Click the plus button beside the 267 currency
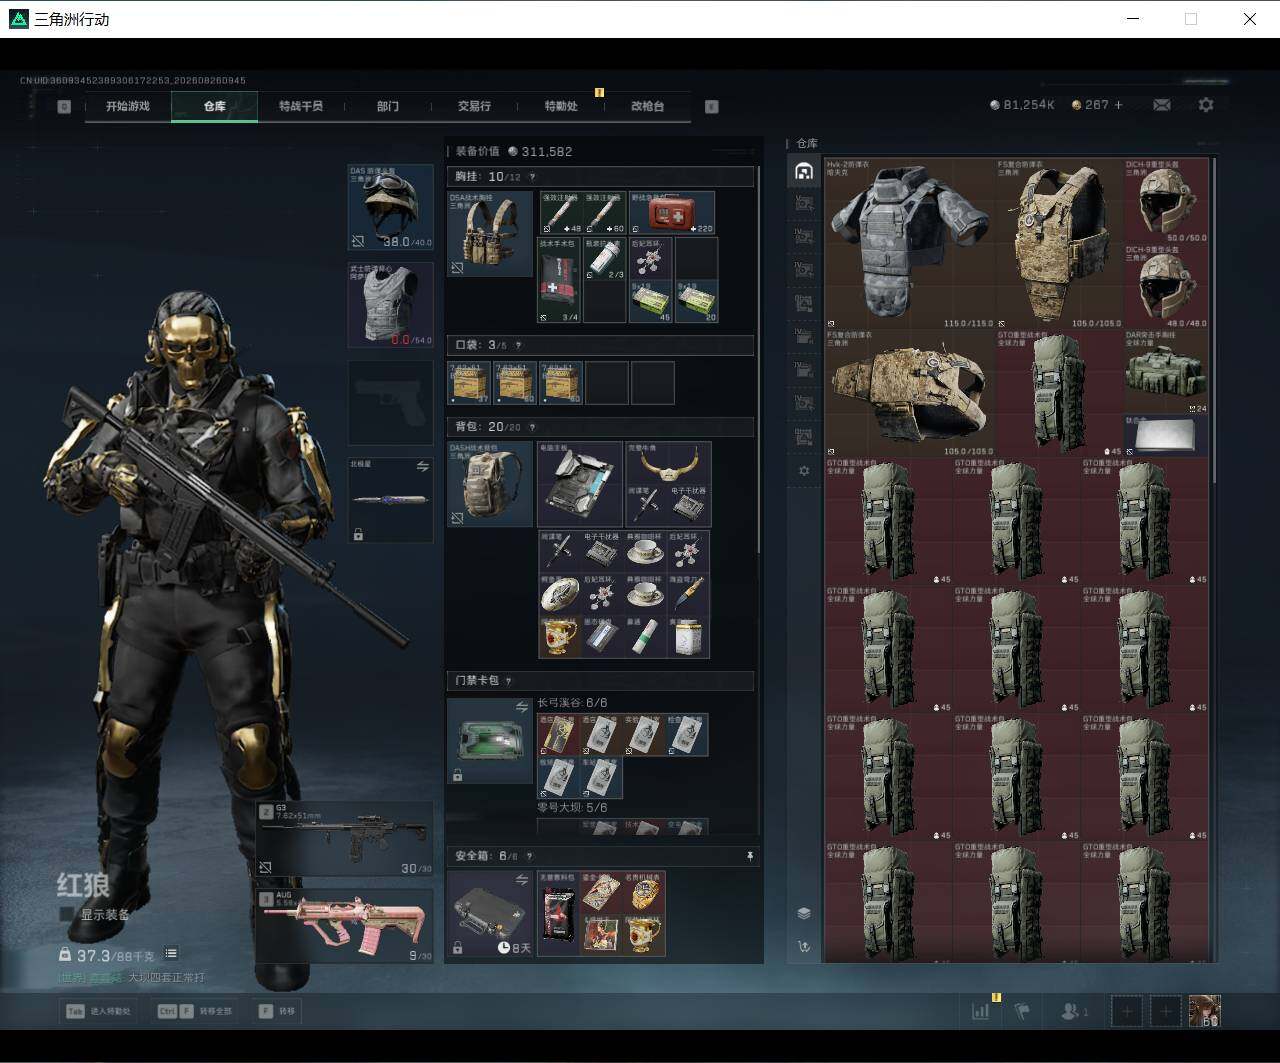1280x1063 pixels. [x=1118, y=105]
